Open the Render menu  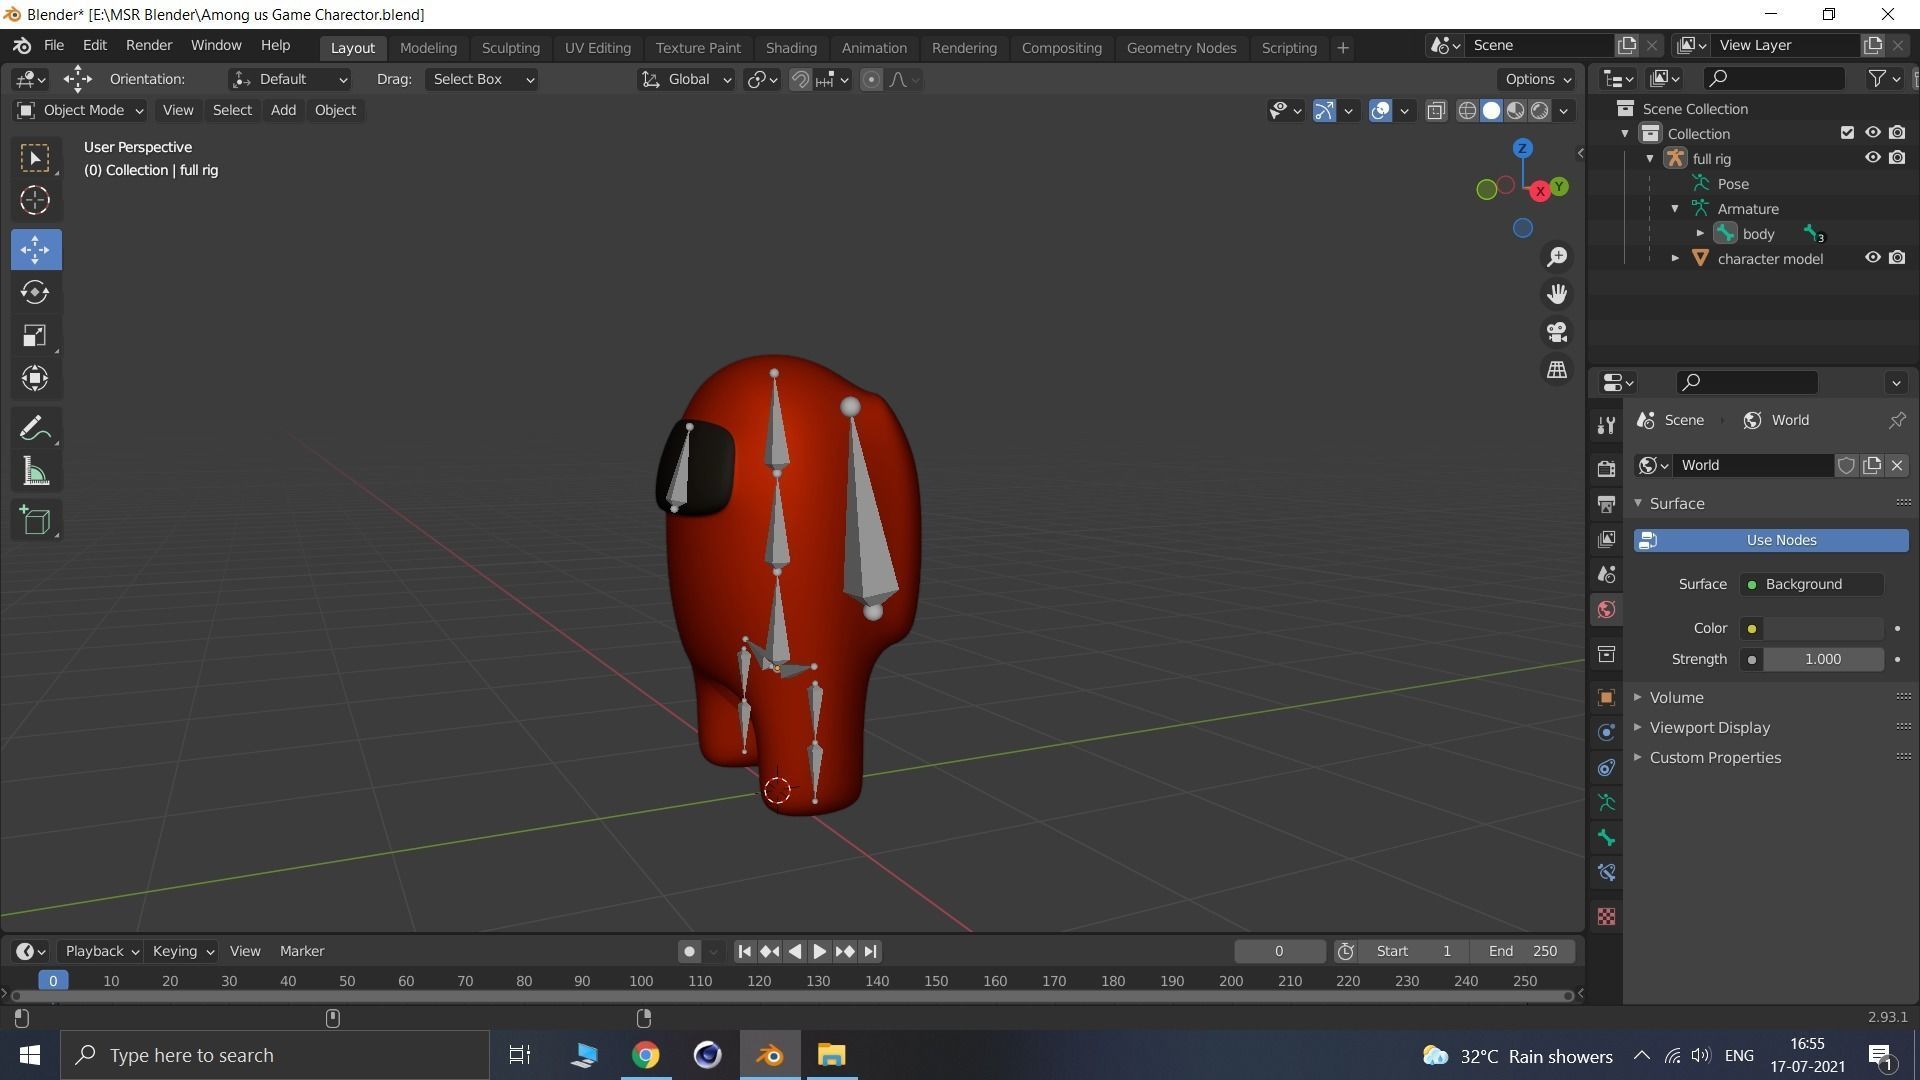[149, 46]
